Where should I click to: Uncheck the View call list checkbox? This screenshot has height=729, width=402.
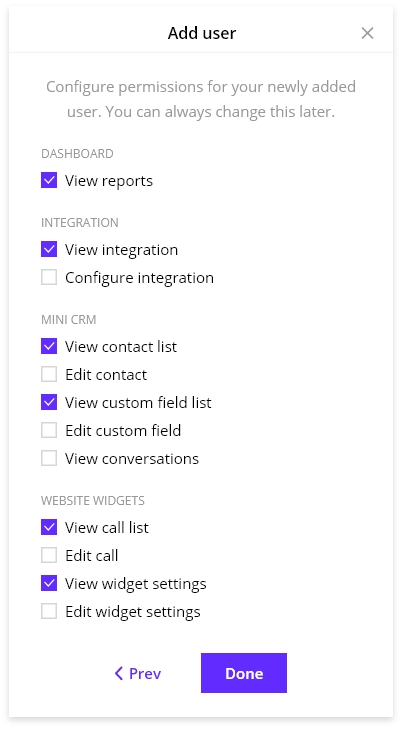pos(49,527)
